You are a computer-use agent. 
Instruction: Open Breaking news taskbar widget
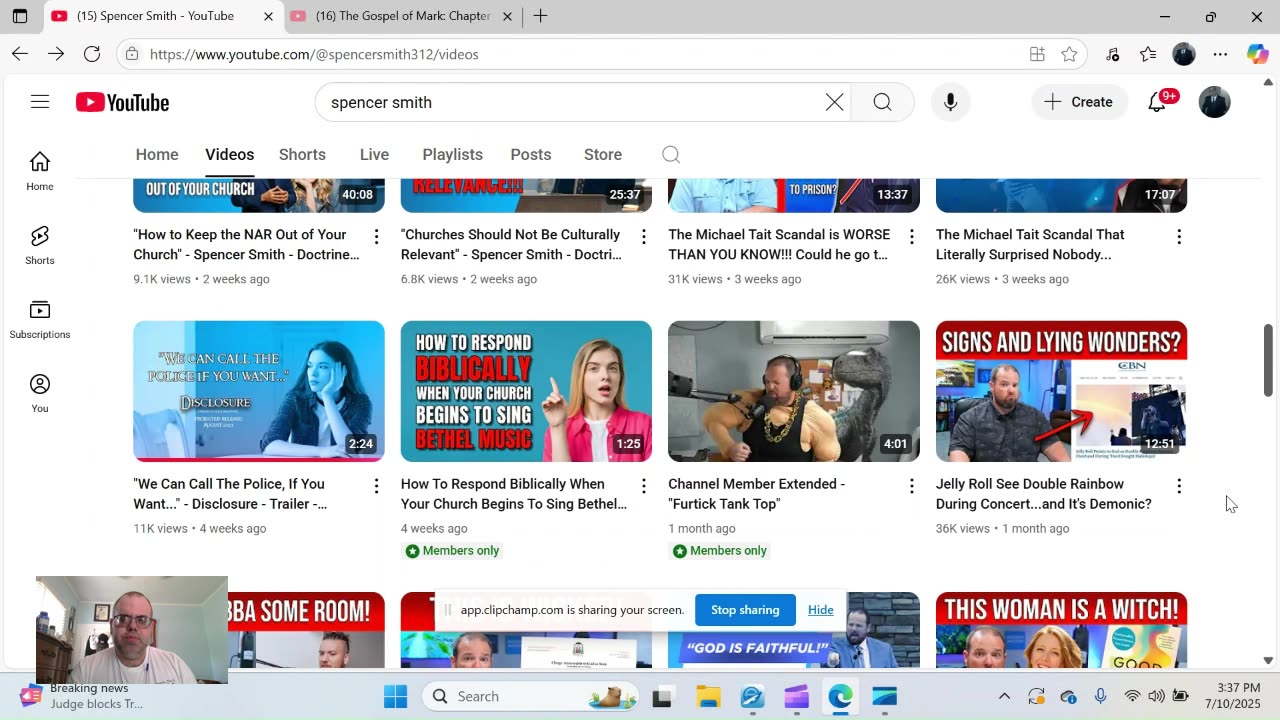[x=85, y=696]
